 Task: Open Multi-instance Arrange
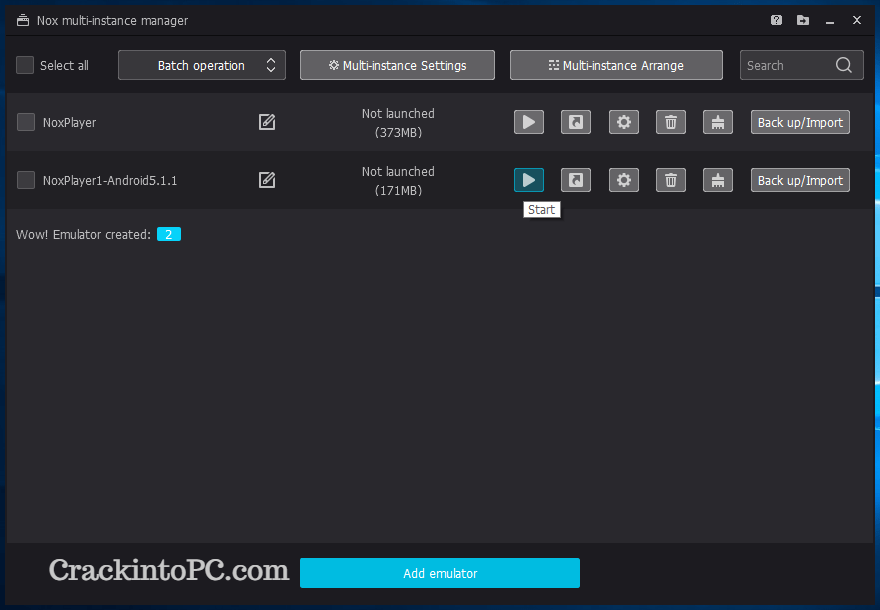pos(616,65)
